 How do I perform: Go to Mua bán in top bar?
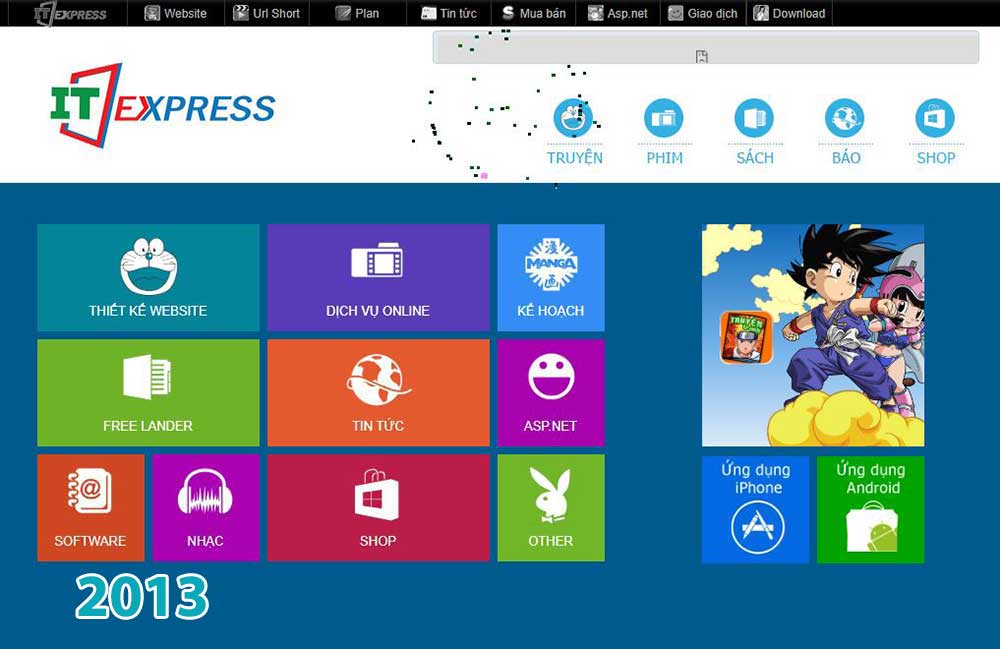coord(533,13)
